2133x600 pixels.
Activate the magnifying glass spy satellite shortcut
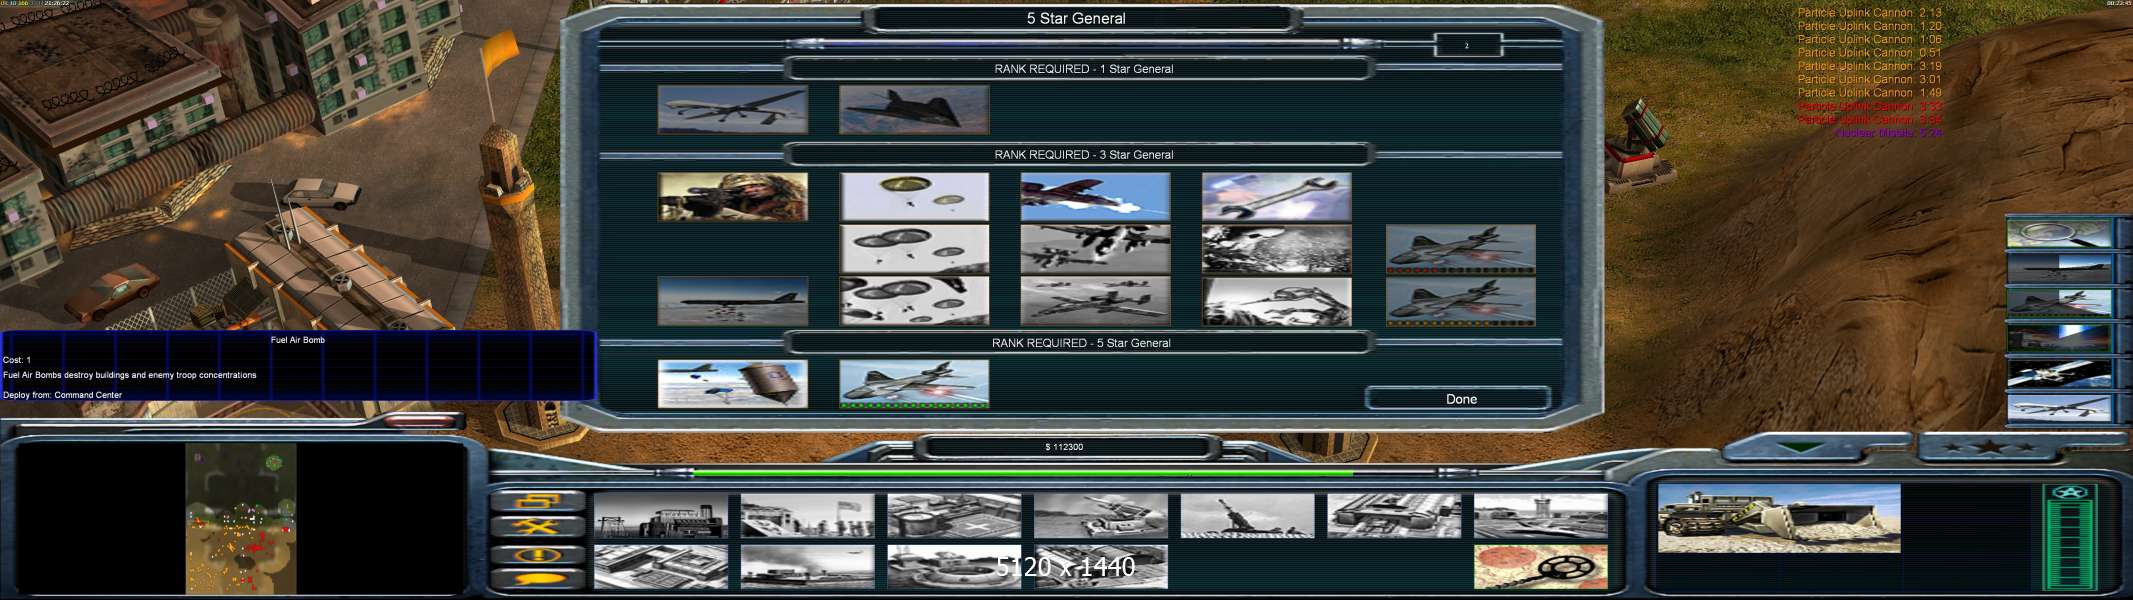[2058, 234]
